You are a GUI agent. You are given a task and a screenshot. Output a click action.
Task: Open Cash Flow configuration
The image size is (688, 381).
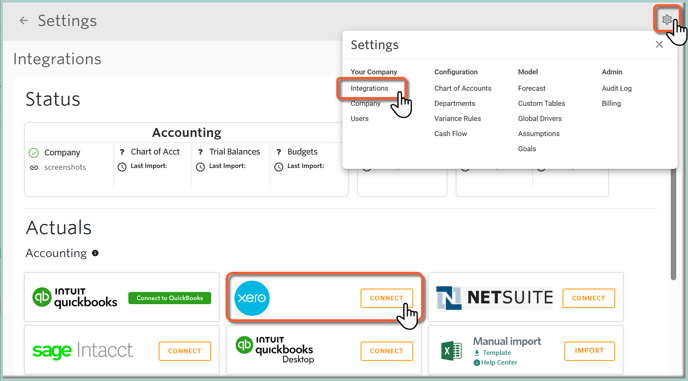[x=450, y=133]
